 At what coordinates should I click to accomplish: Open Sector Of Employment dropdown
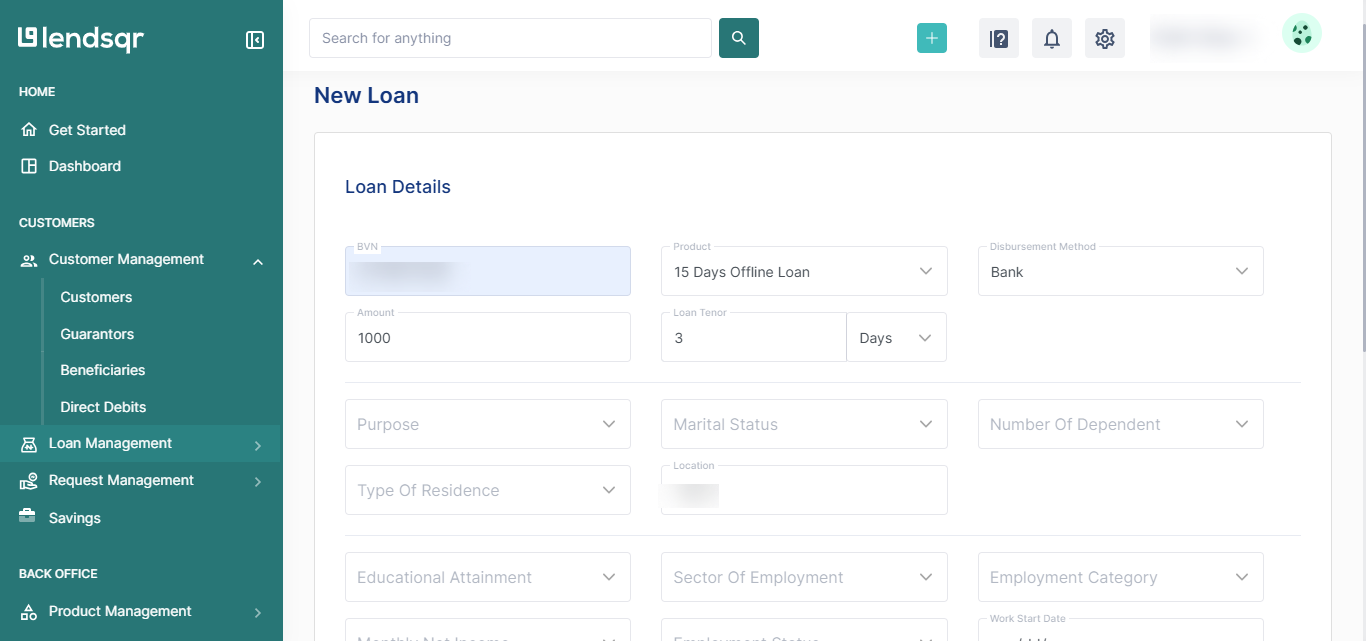(804, 577)
